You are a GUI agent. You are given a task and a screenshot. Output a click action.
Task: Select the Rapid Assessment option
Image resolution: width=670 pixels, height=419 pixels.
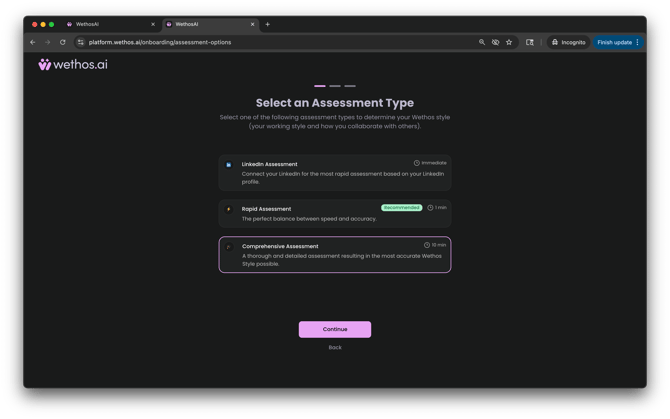[x=335, y=213]
